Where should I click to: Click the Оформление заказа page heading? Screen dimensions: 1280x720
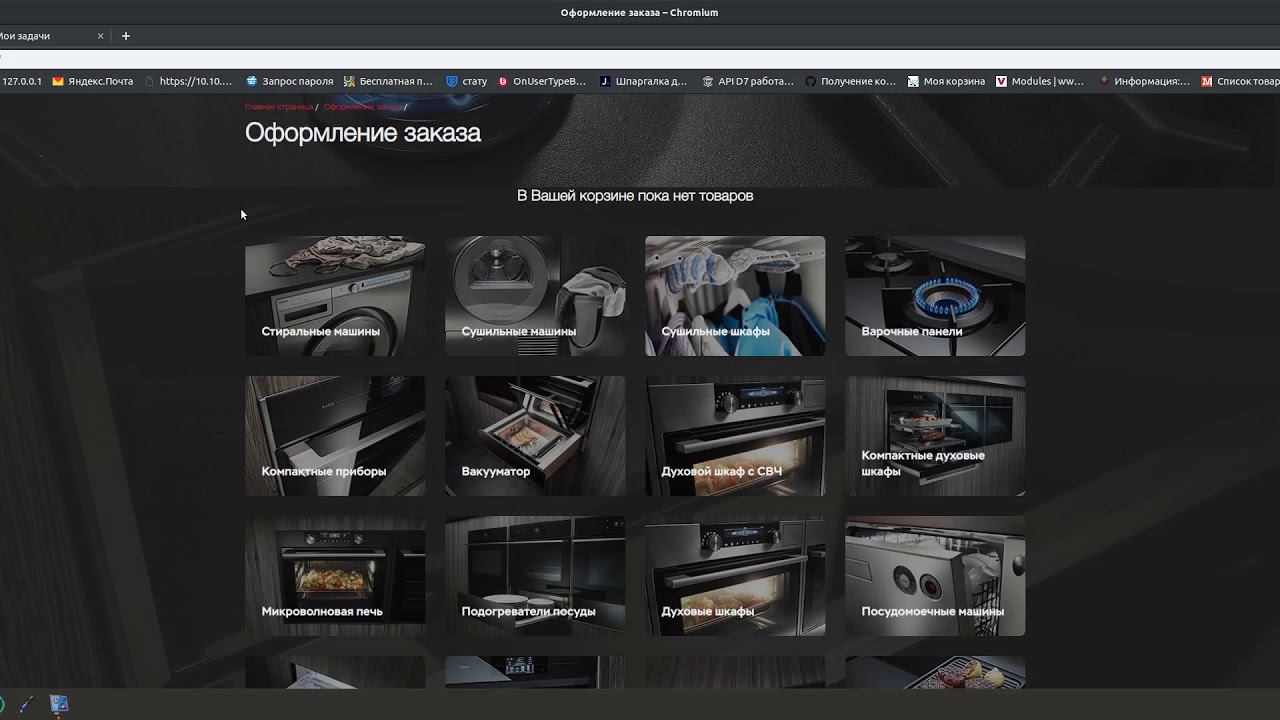coord(363,133)
